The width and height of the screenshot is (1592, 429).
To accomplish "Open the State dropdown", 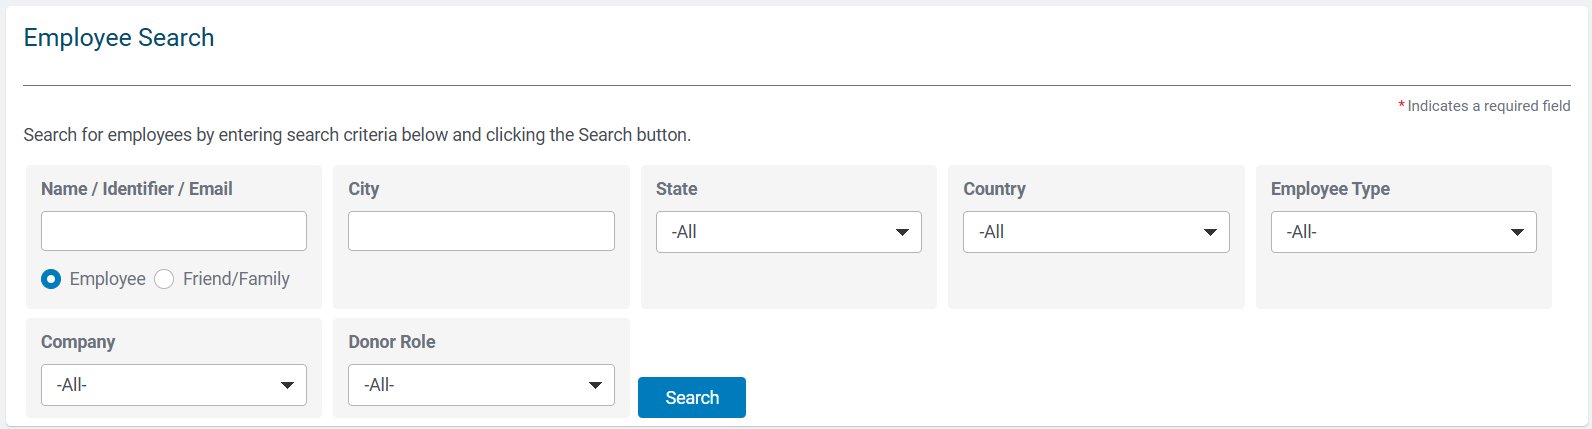I will pyautogui.click(x=789, y=232).
